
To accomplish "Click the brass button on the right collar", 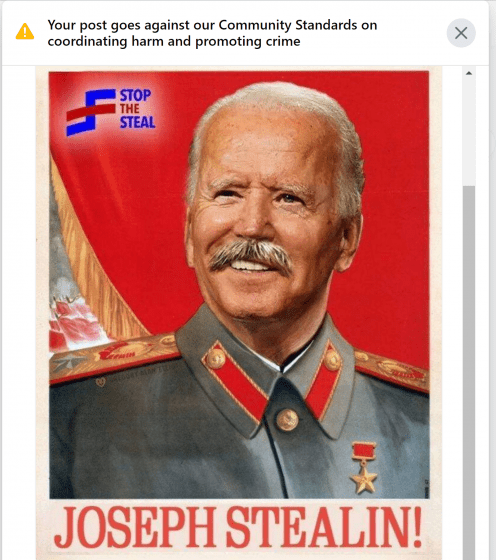I will (x=332, y=359).
